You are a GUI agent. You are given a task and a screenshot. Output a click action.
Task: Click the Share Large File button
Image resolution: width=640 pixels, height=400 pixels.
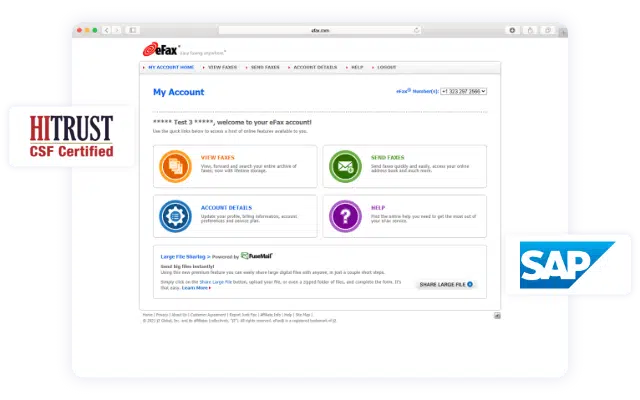[446, 284]
